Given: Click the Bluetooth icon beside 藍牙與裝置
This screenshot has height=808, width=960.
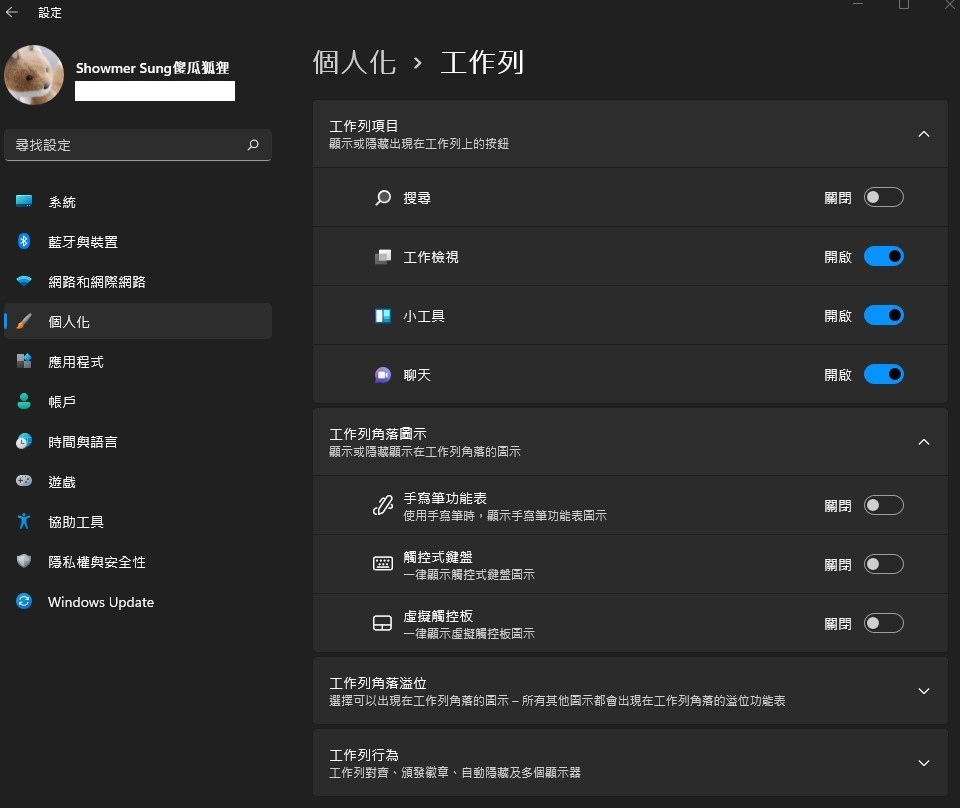Looking at the screenshot, I should pyautogui.click(x=24, y=241).
